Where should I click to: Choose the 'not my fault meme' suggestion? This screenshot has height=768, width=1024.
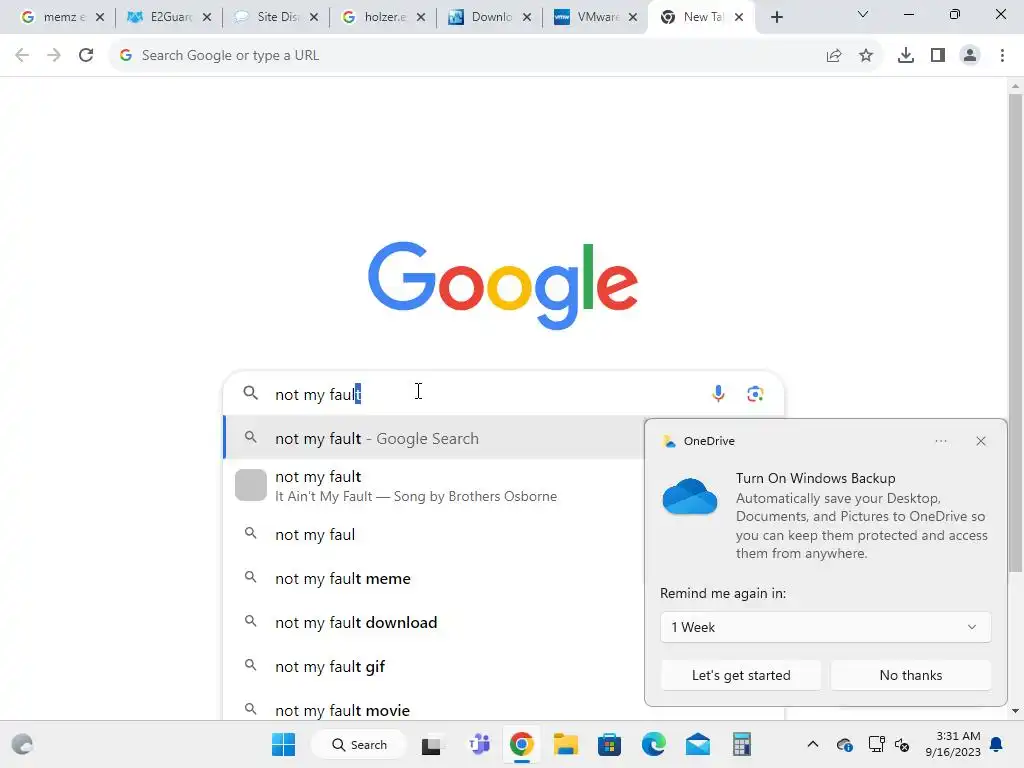point(434,579)
